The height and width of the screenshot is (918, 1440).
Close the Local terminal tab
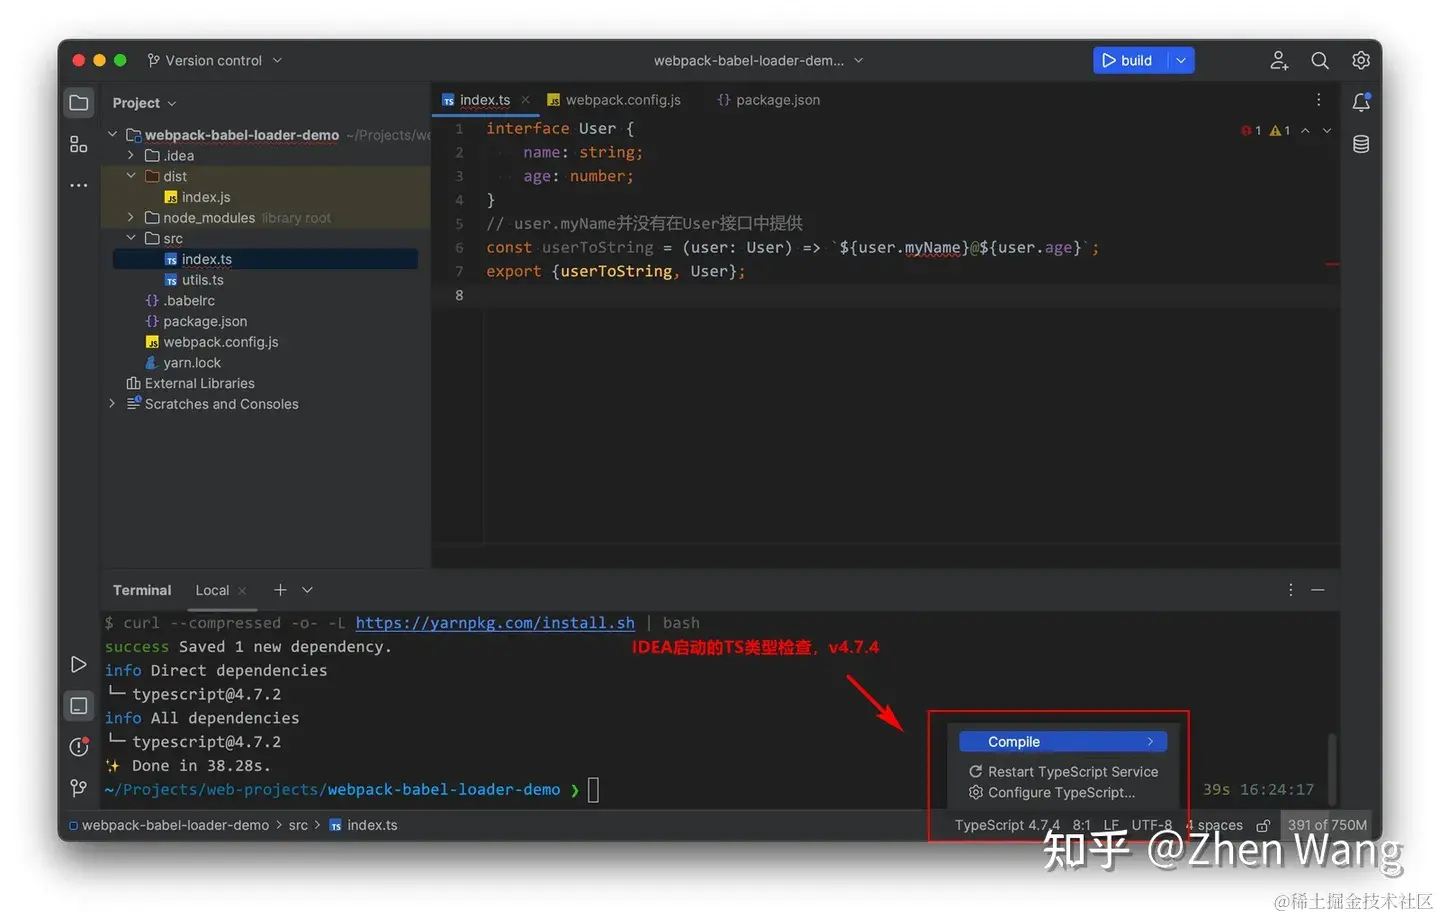click(x=242, y=591)
